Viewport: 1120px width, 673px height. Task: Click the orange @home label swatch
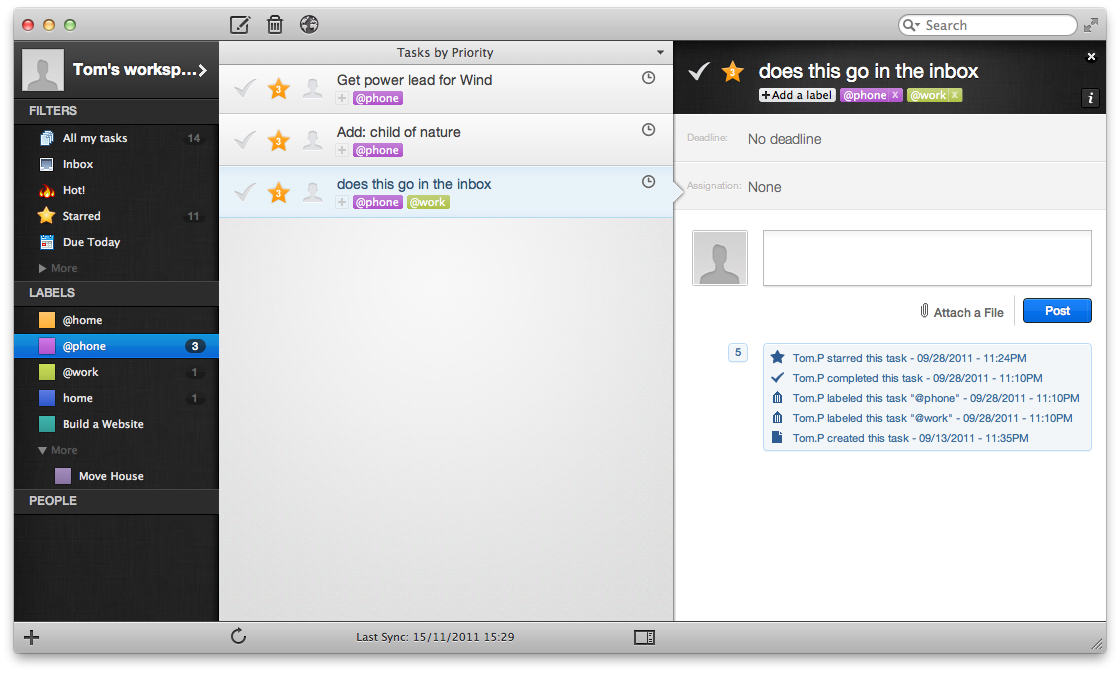(x=47, y=320)
